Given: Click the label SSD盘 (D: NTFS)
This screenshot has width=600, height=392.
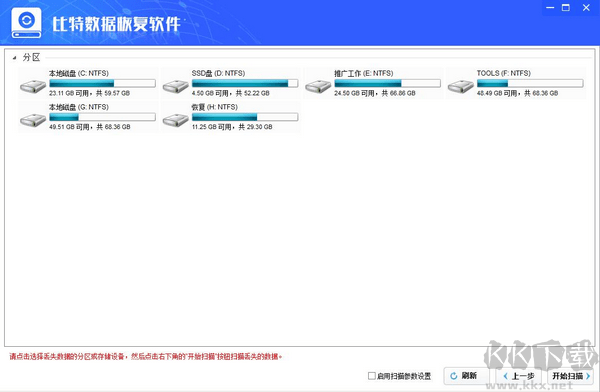Looking at the screenshot, I should [x=218, y=73].
